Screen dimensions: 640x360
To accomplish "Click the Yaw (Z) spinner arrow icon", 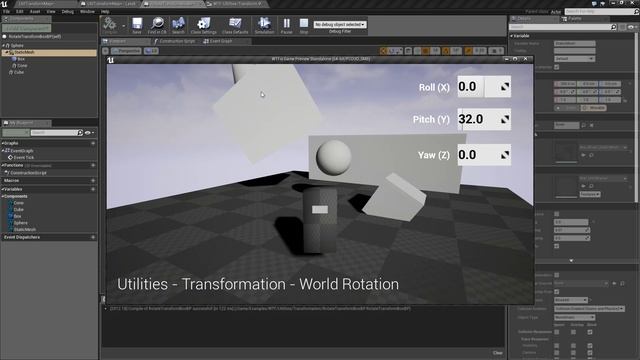I will [505, 155].
